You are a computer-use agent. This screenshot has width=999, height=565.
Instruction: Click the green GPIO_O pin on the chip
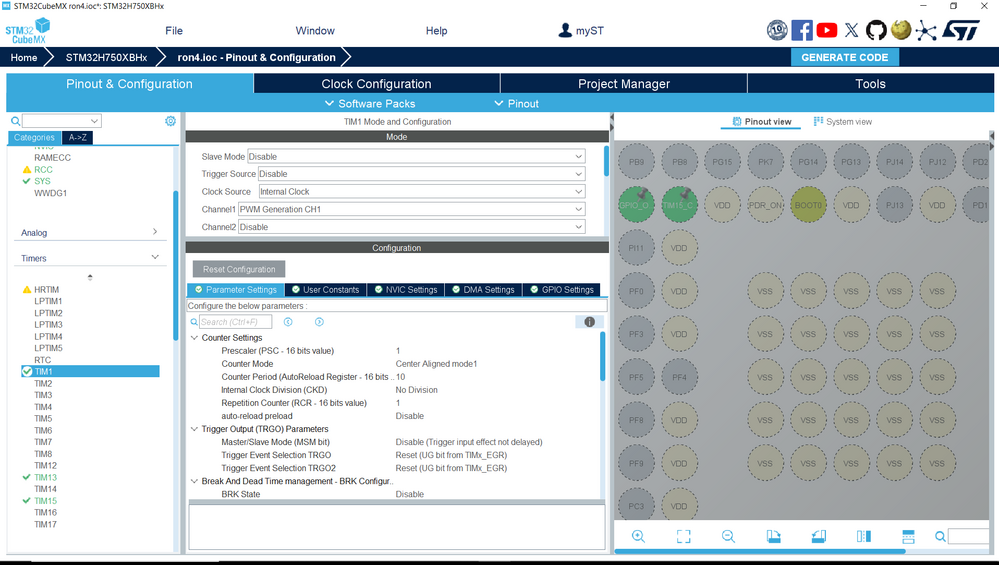(x=636, y=205)
